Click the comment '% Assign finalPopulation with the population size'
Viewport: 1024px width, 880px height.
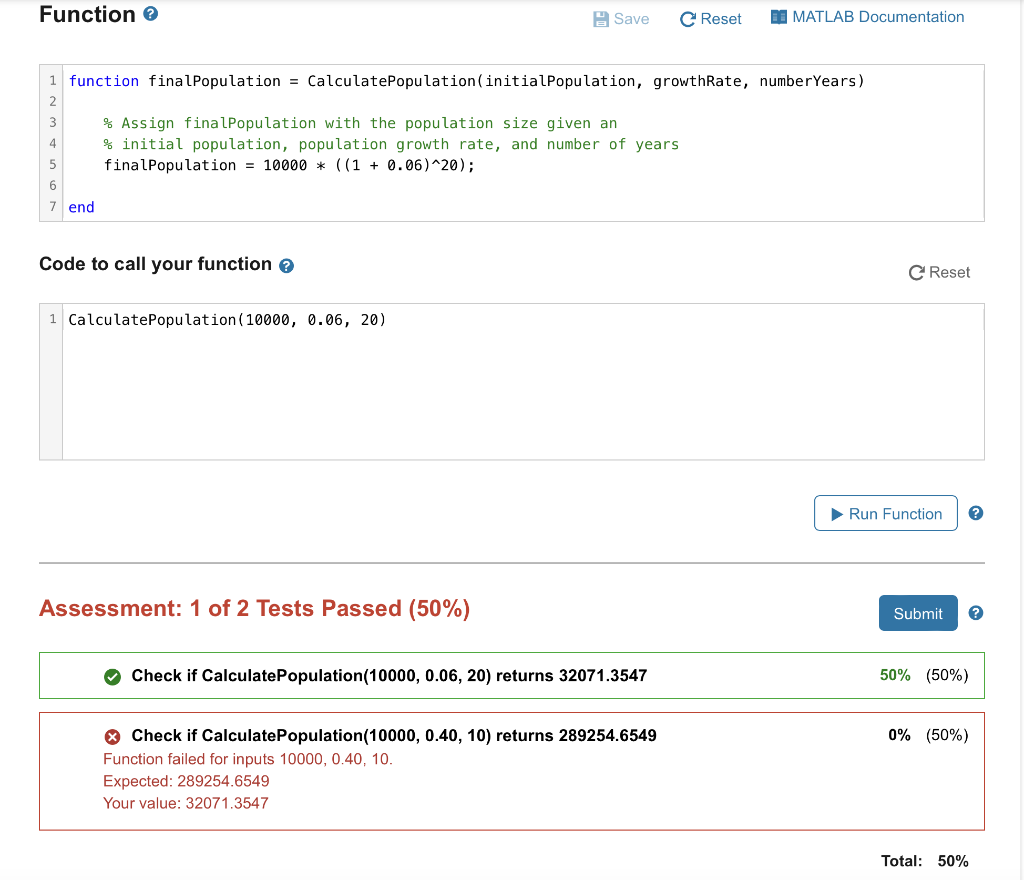[360, 123]
